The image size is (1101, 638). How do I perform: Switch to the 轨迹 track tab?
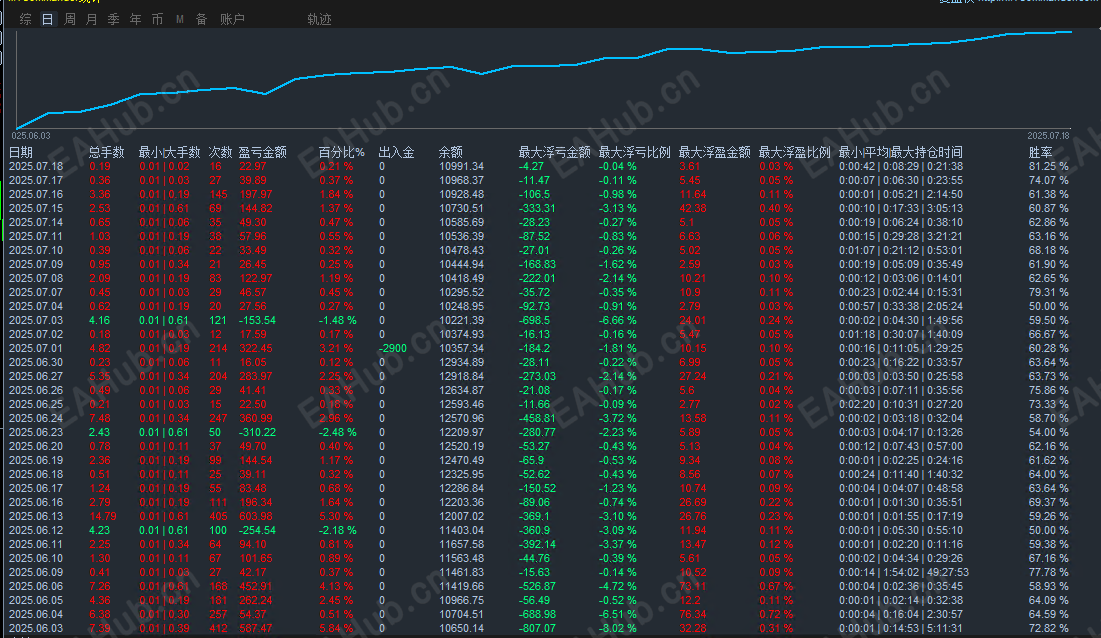319,19
